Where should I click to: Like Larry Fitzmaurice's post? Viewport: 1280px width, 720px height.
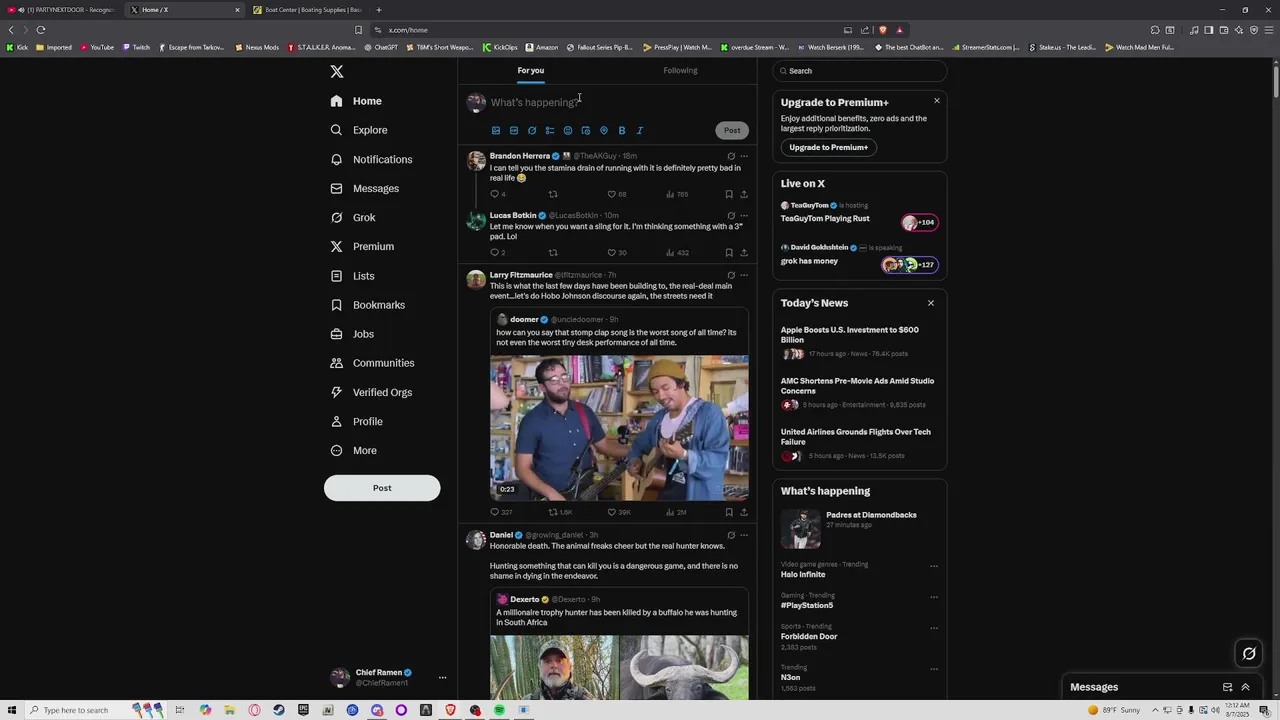[612, 512]
